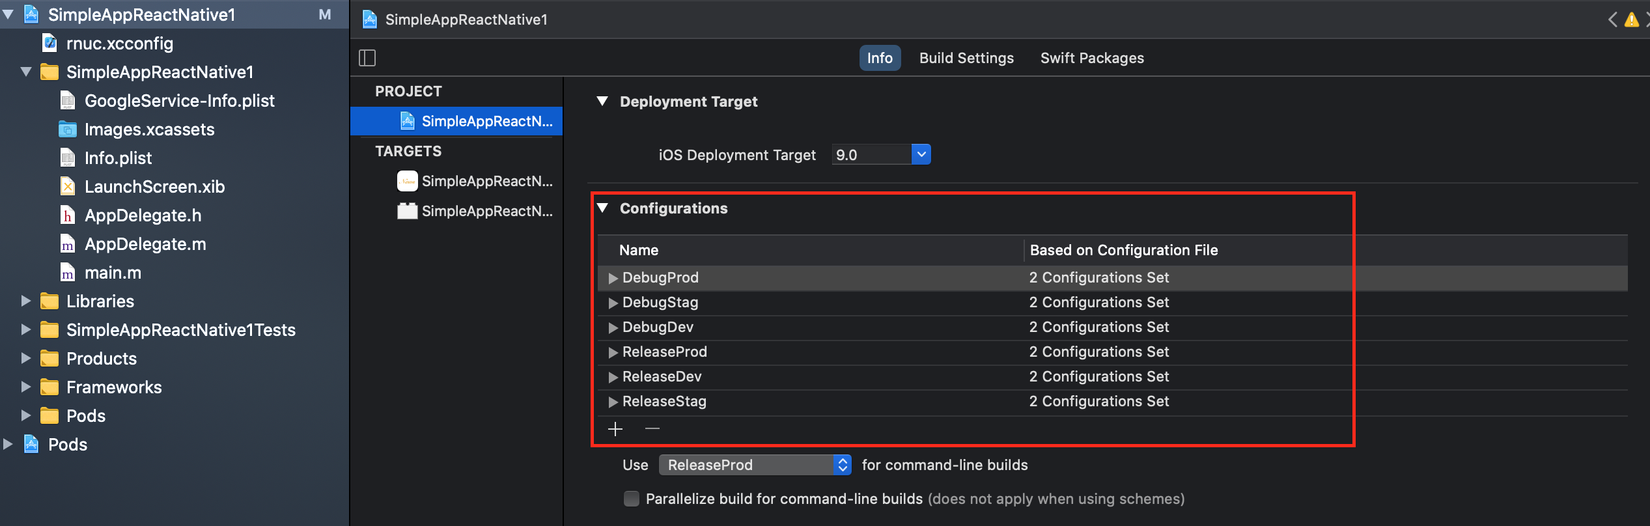Open GoogleService-Info.plist file
The width and height of the screenshot is (1650, 526).
click(179, 100)
